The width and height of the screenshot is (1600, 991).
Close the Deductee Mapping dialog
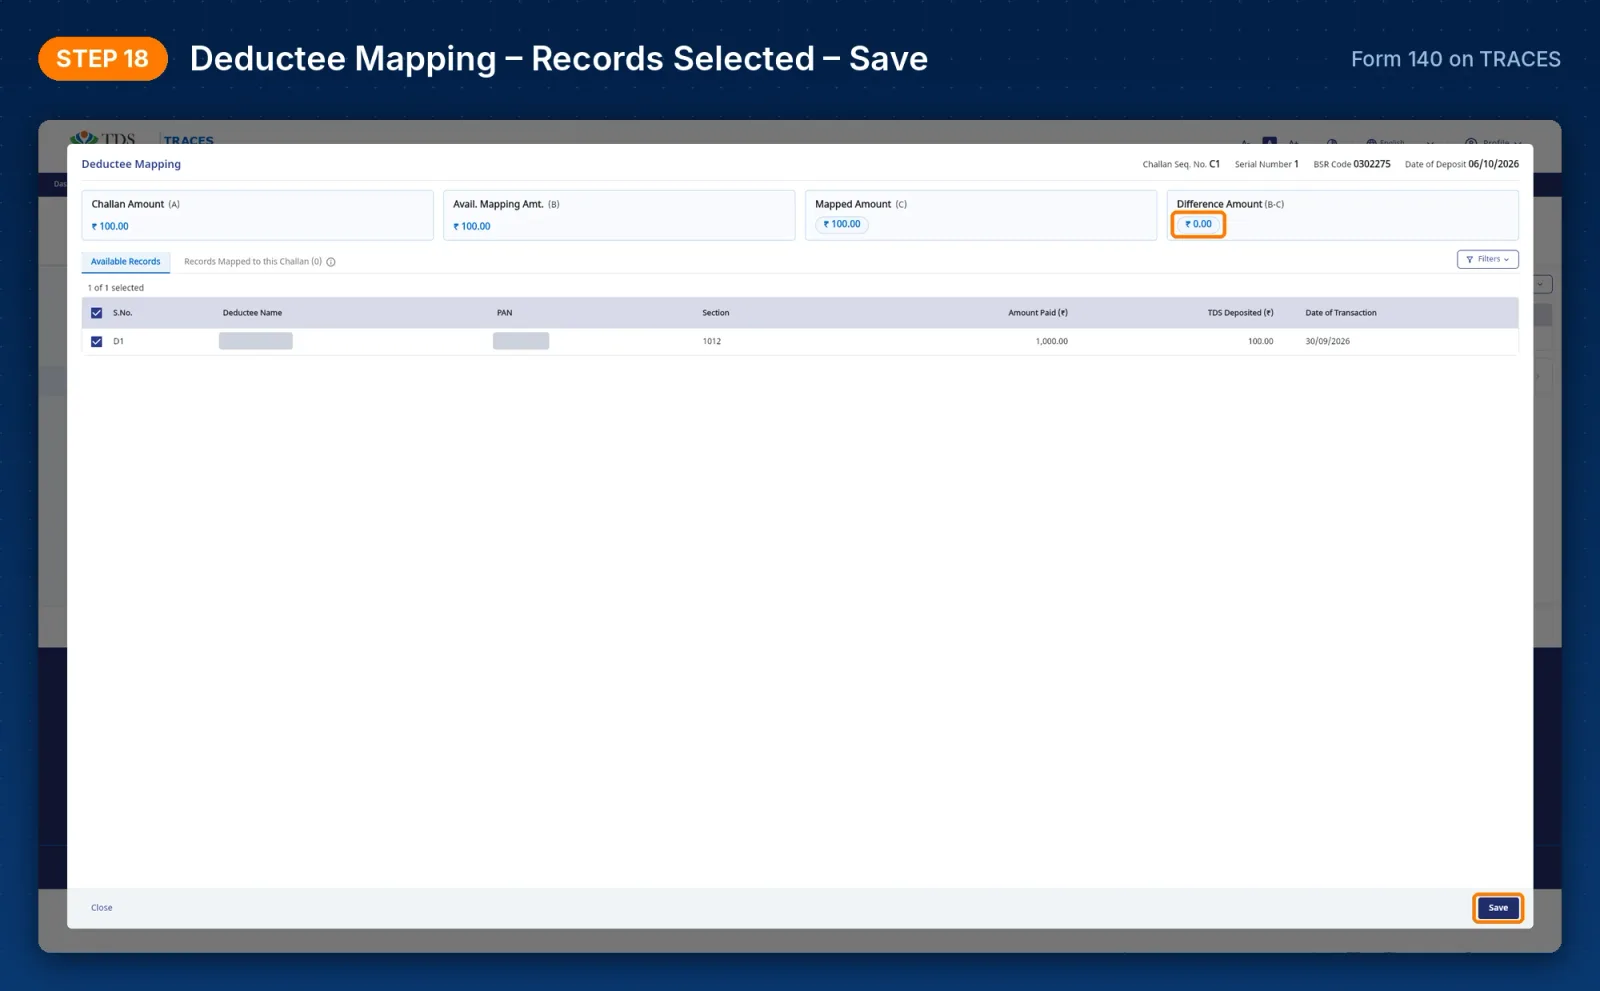(102, 908)
